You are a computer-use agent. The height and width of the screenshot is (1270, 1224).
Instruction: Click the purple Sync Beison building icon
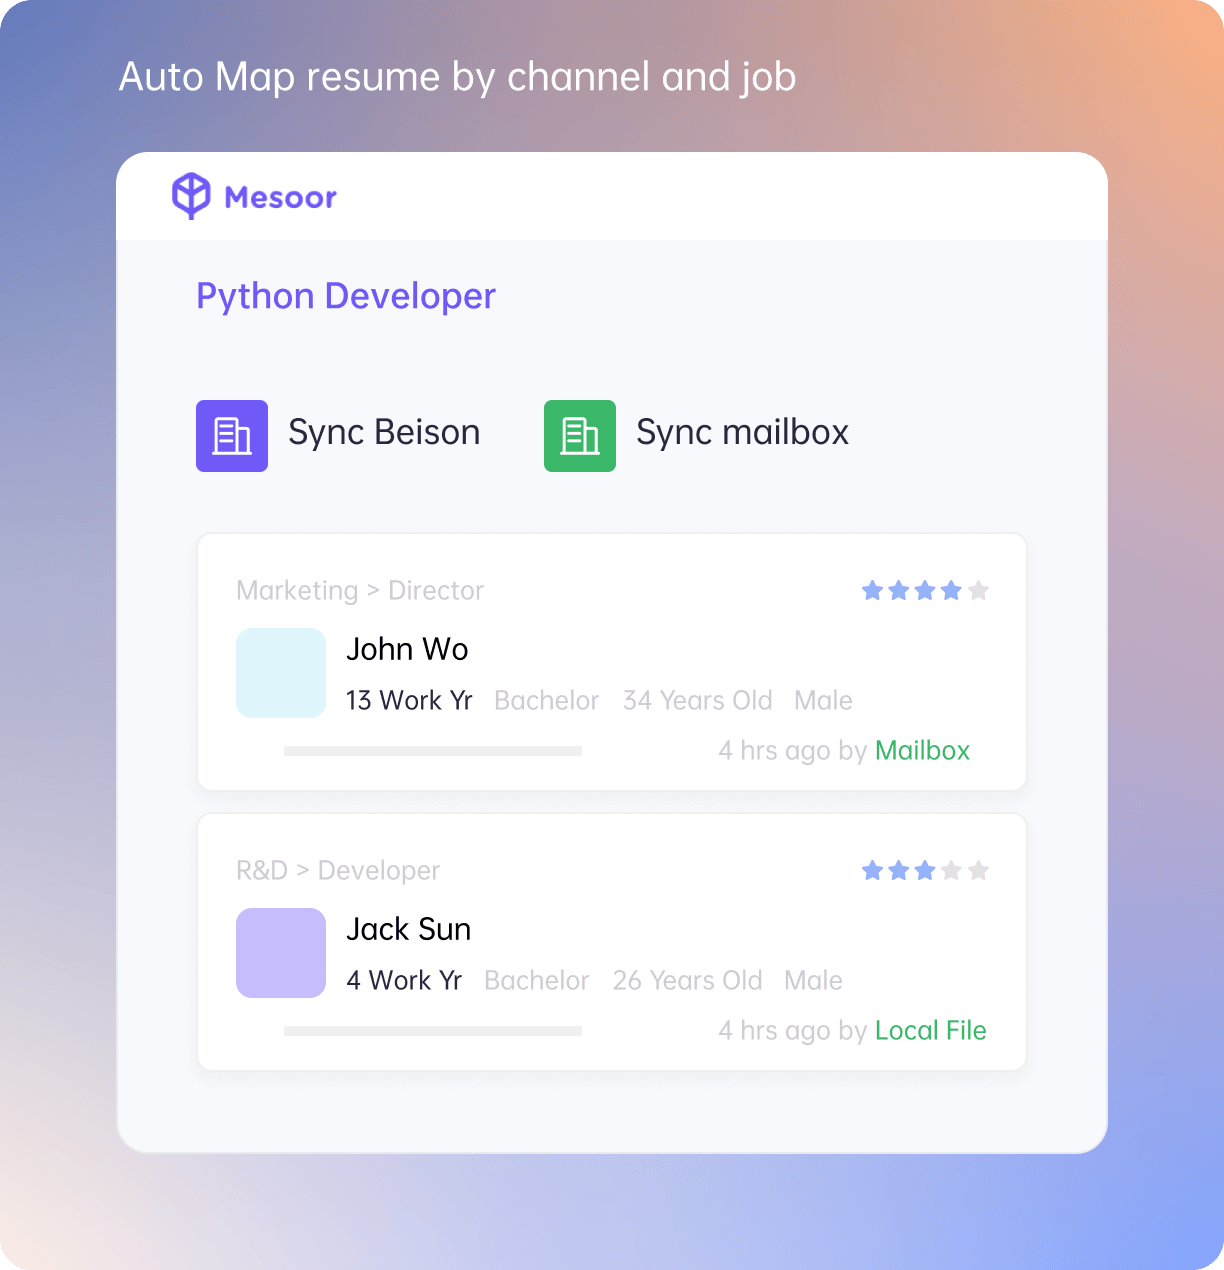[232, 436]
